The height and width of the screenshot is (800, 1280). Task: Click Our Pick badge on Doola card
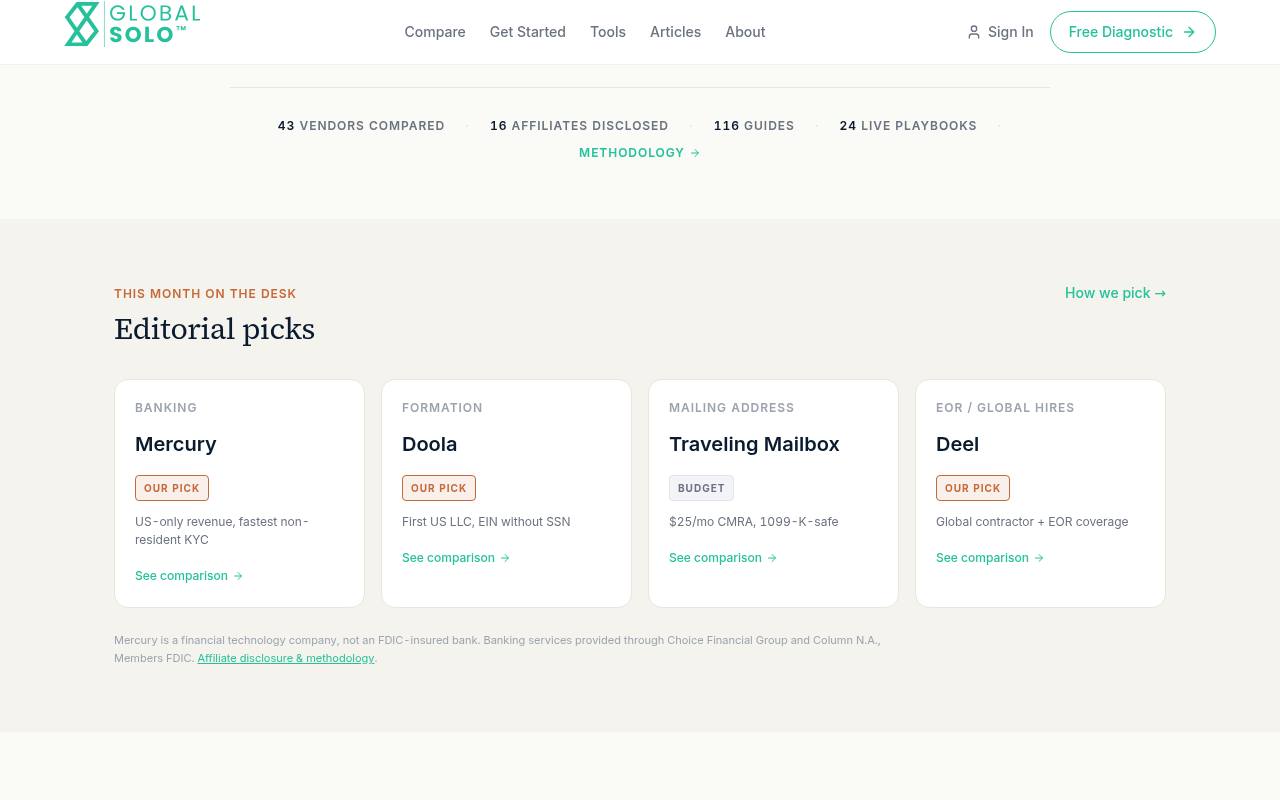[x=439, y=488]
